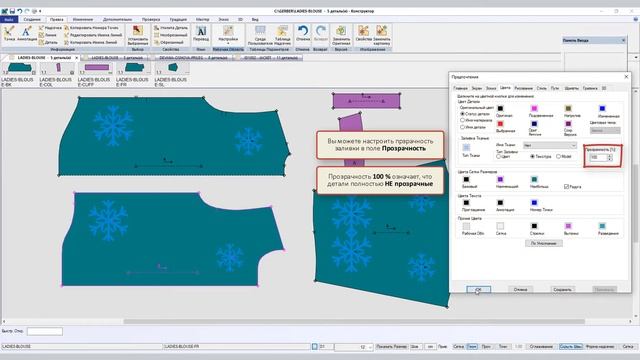Select the Точка tool in the ribbon
This screenshot has height=360, width=640.
9,33
